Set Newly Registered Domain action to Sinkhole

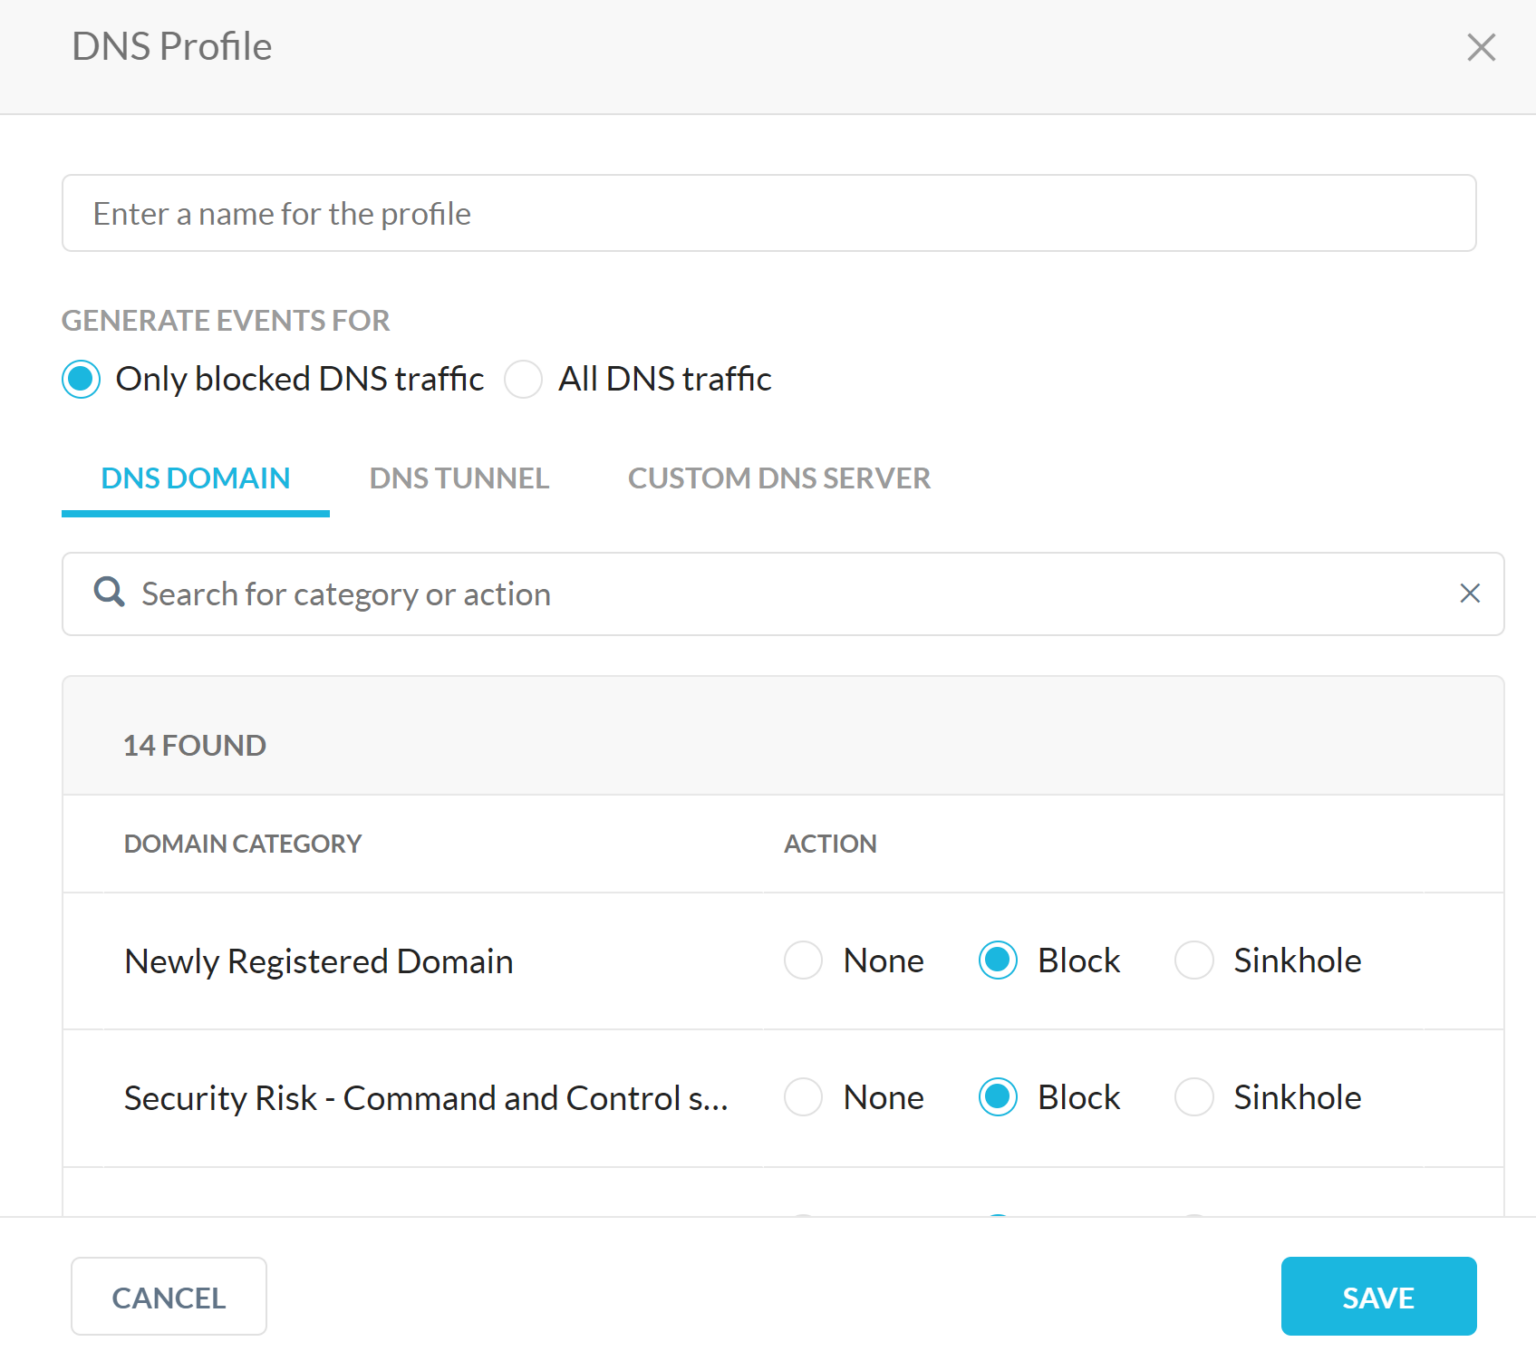point(1194,960)
